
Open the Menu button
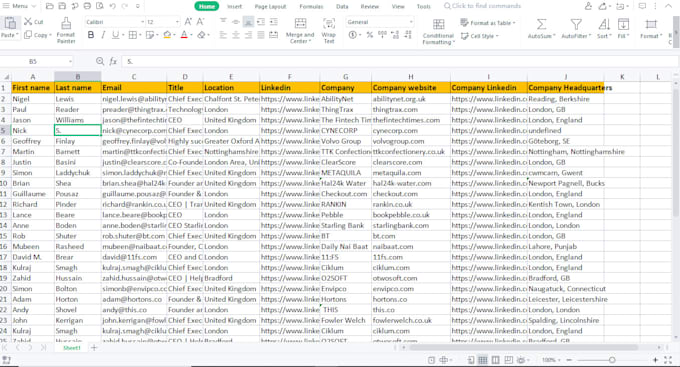[x=20, y=6]
